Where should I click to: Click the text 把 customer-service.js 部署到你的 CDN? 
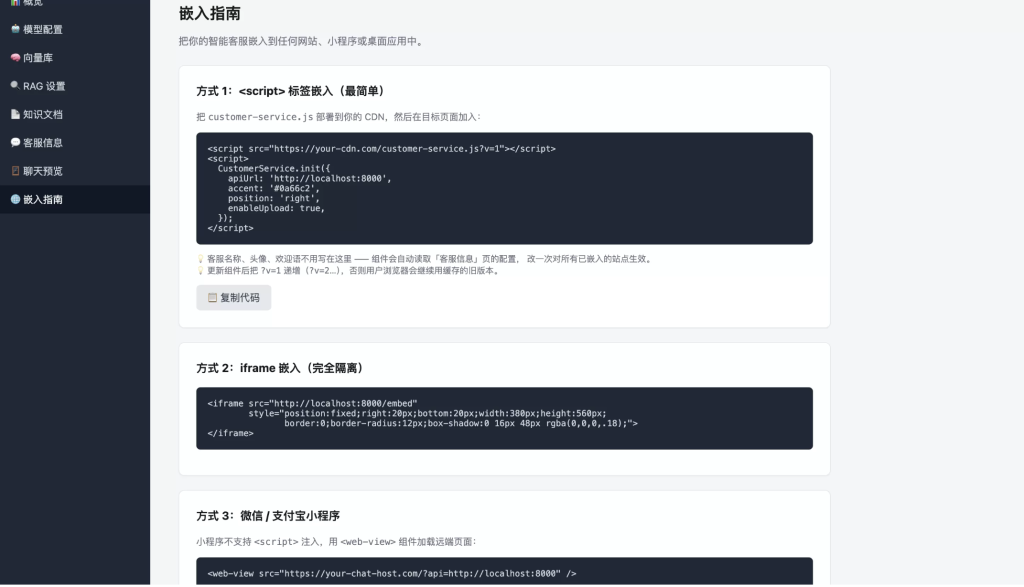pyautogui.click(x=338, y=117)
